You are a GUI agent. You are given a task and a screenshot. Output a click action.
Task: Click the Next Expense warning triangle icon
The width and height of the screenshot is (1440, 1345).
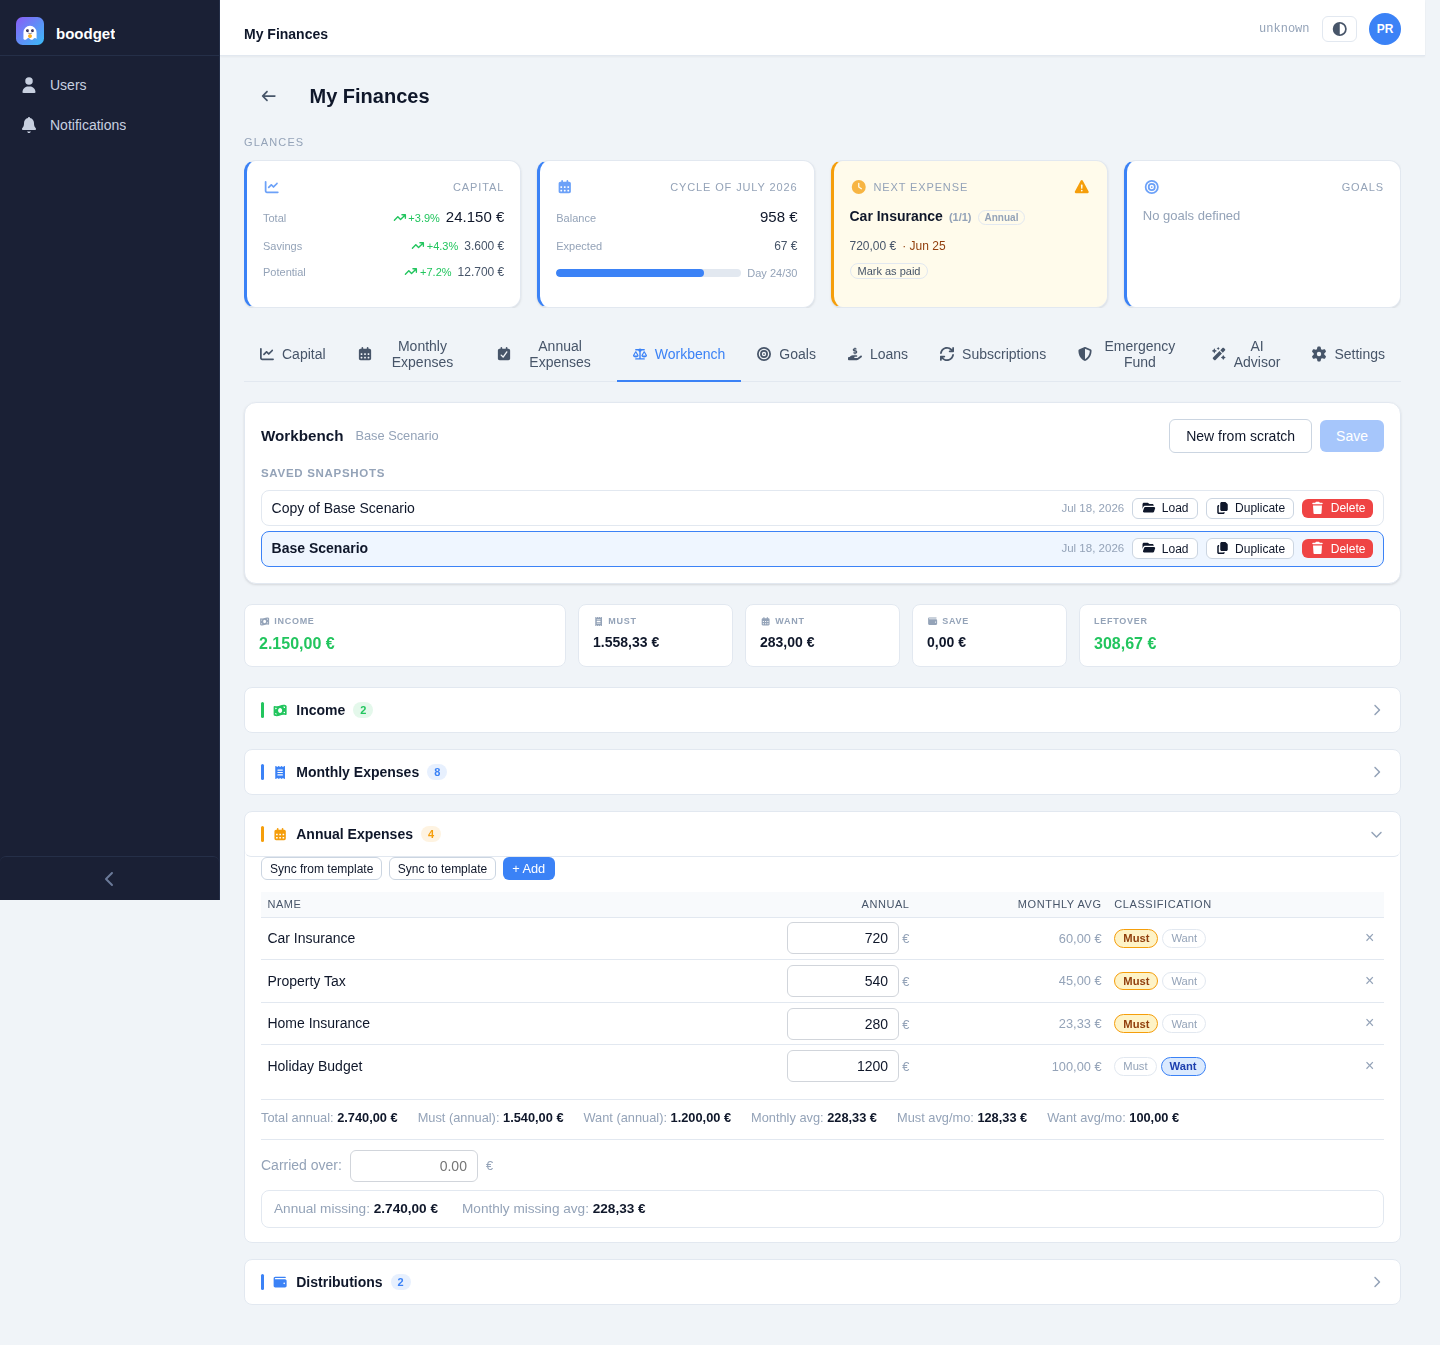(1082, 187)
